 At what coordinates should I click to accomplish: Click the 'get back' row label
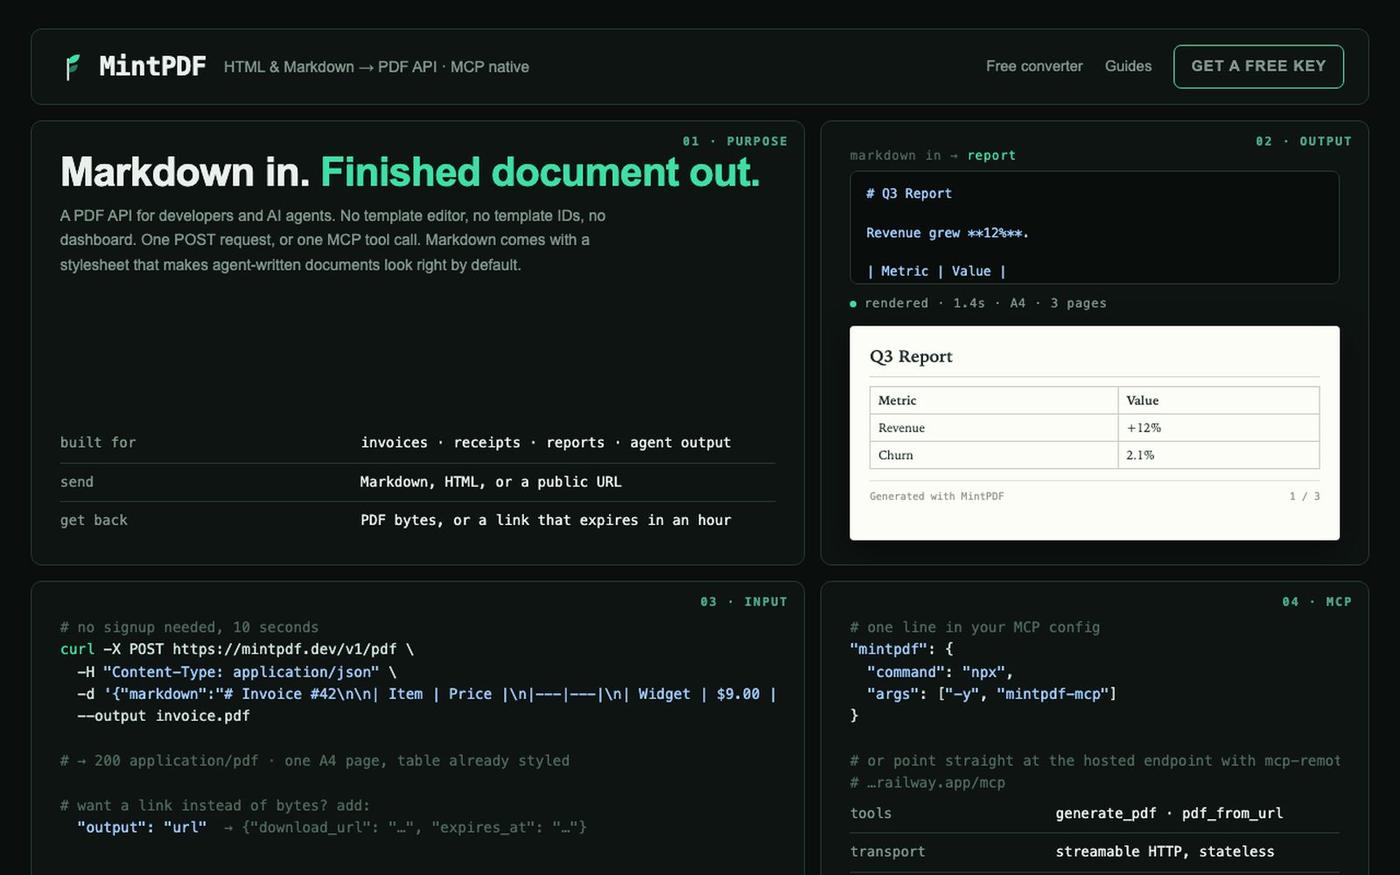(94, 520)
